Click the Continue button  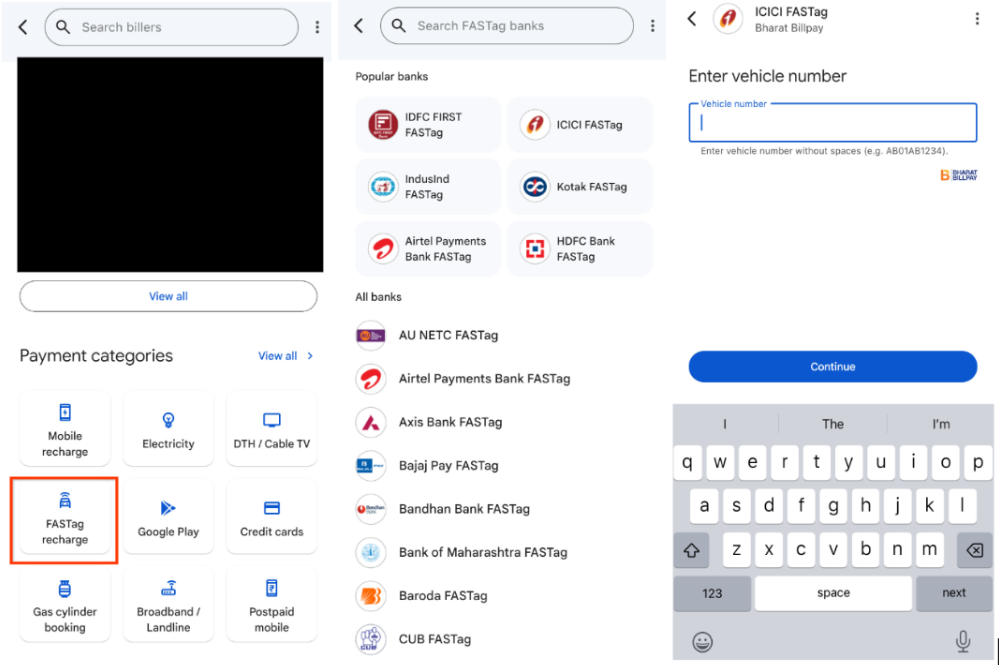tap(833, 366)
